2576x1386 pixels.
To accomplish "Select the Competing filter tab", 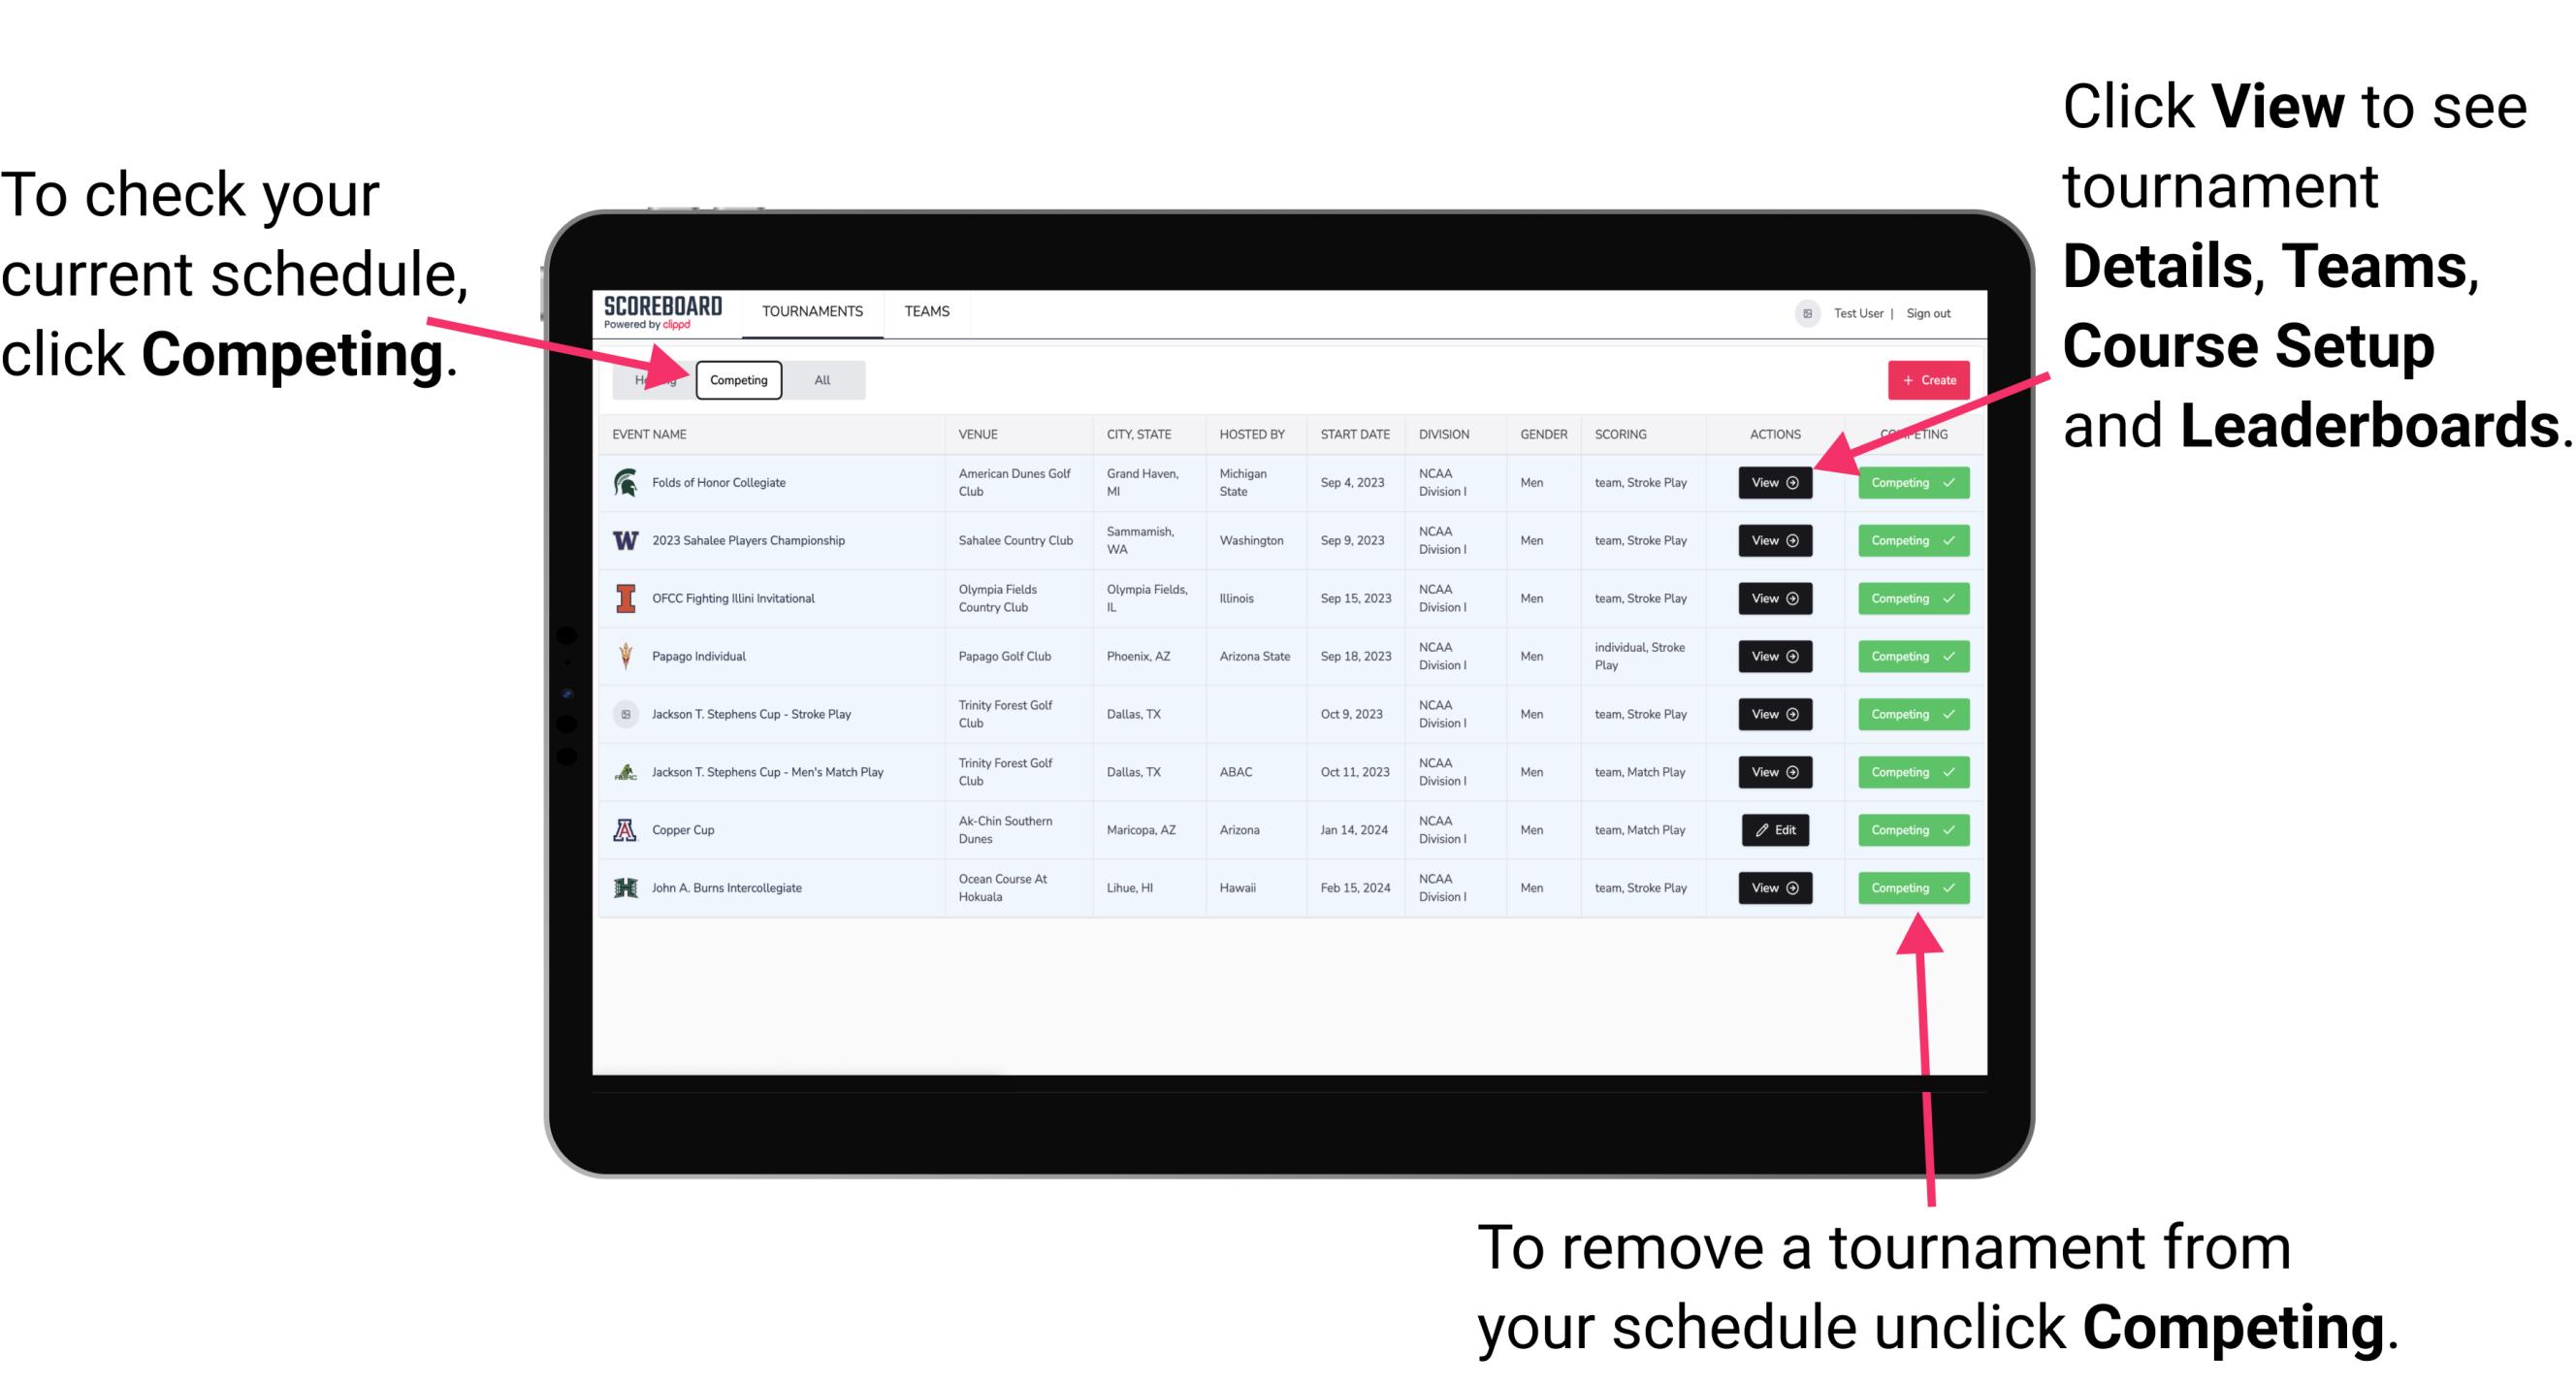I will click(737, 380).
